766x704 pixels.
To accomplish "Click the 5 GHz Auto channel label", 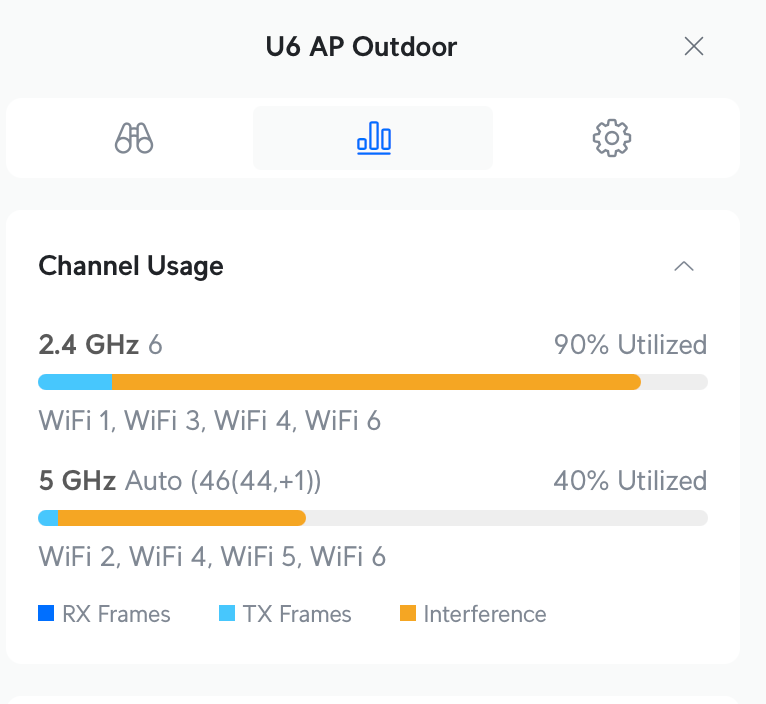I will pyautogui.click(x=180, y=481).
